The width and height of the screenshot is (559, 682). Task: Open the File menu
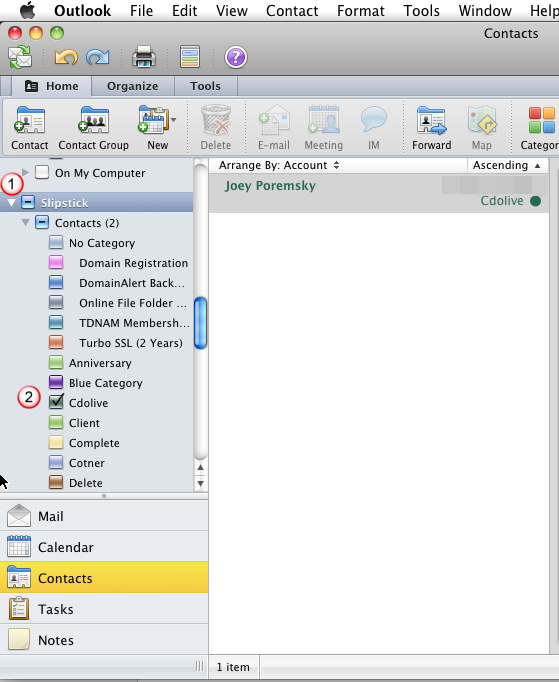141,10
